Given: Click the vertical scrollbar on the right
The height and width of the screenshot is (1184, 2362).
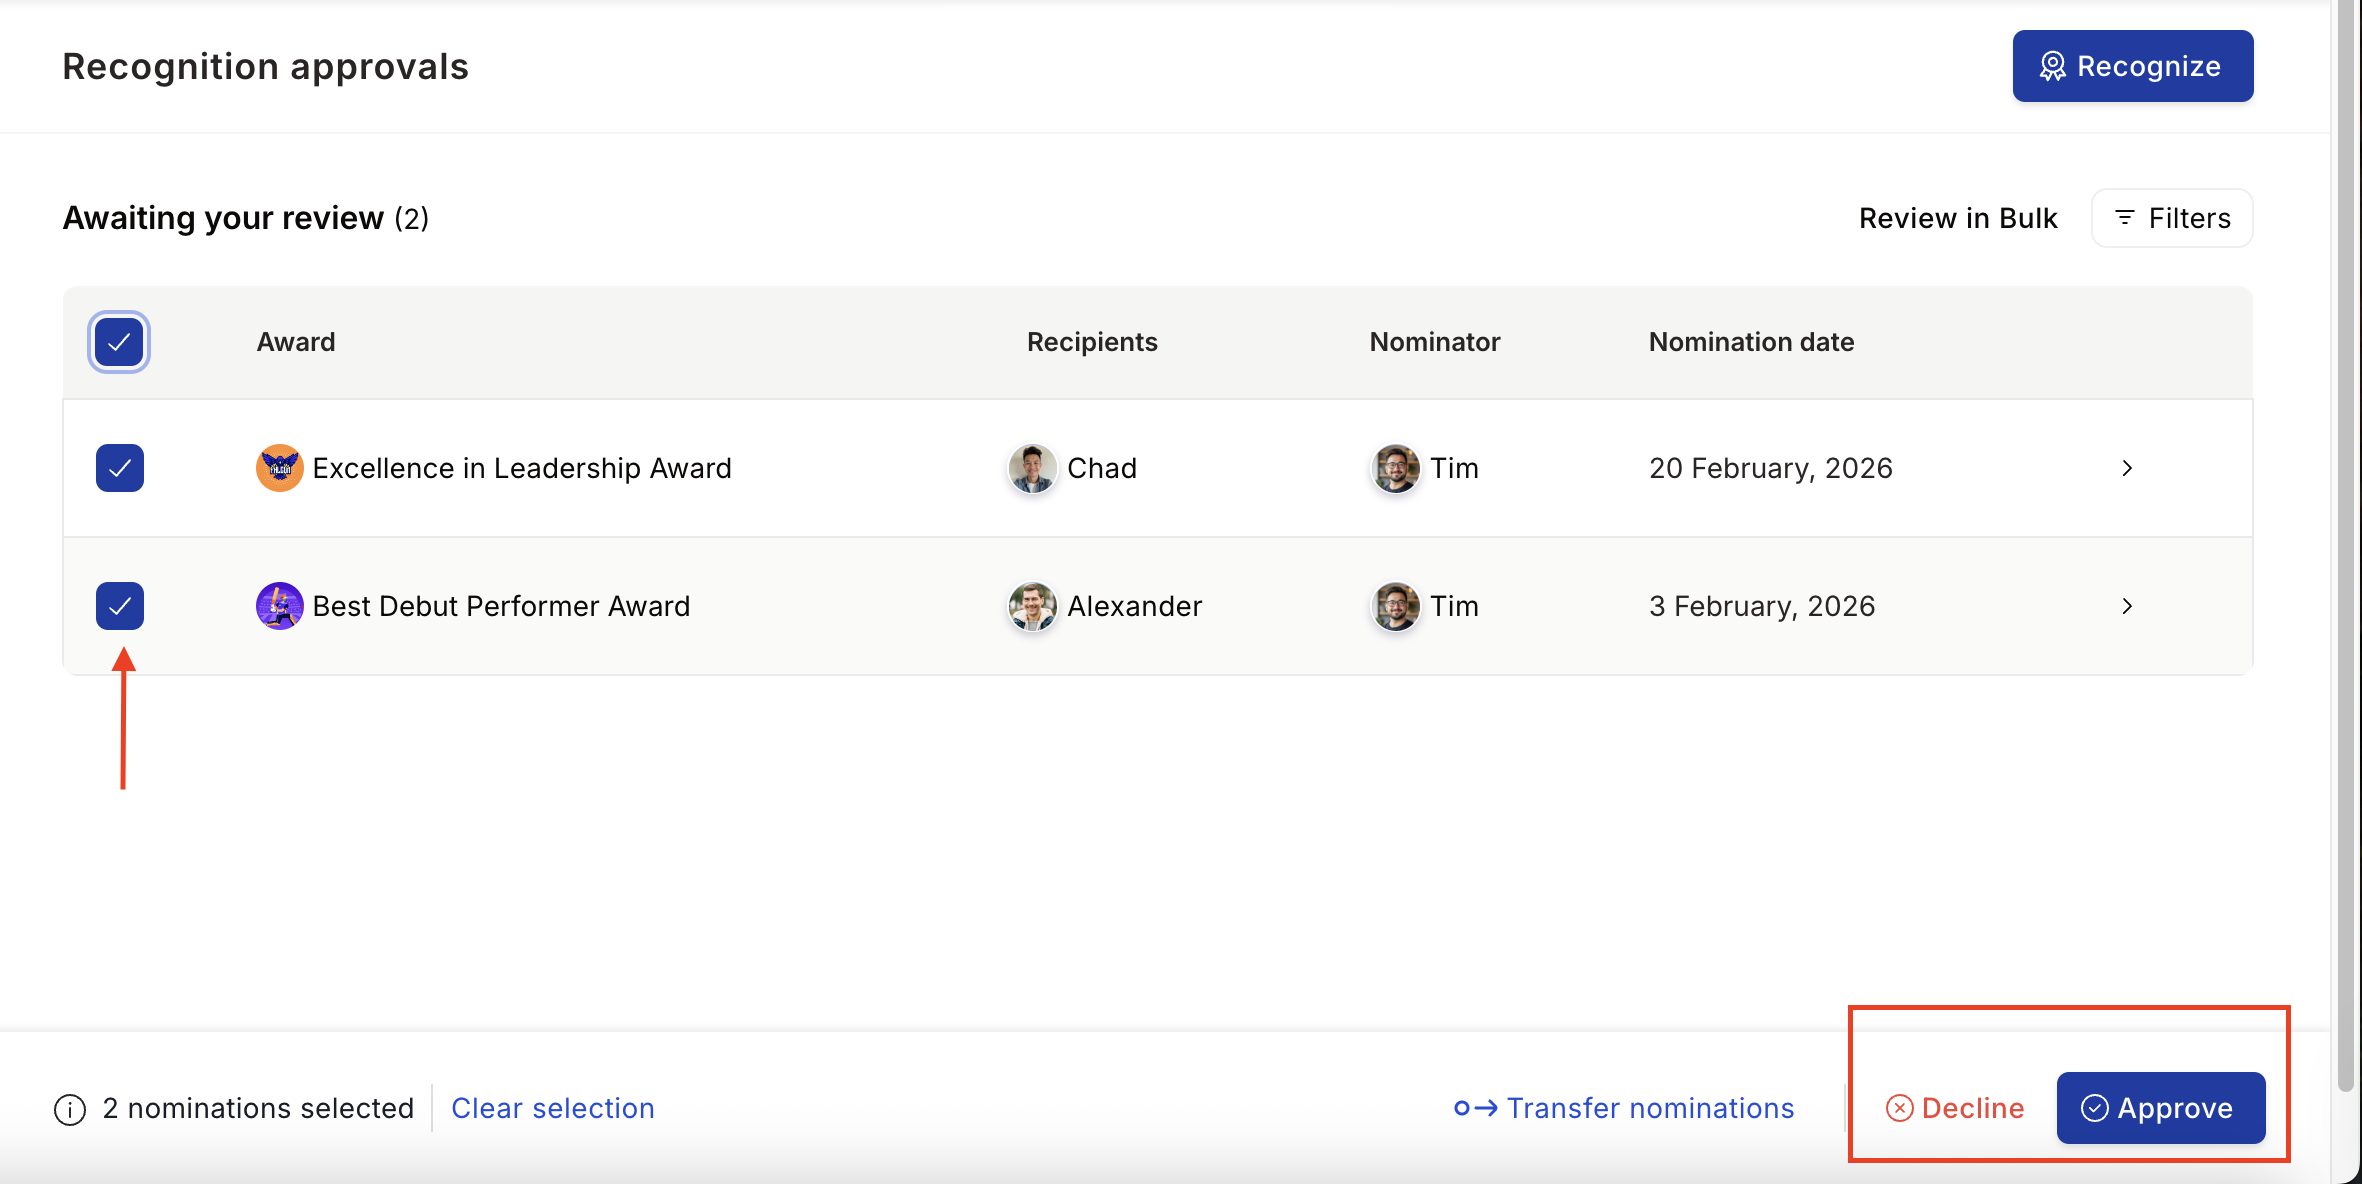Looking at the screenshot, I should click(x=2345, y=545).
